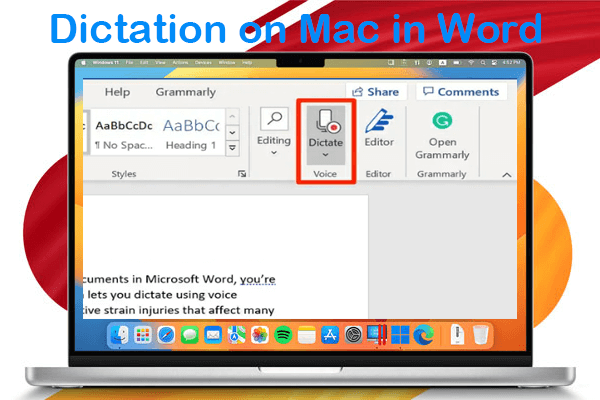
Task: Switch to the Help ribbon tab
Action: click(117, 92)
